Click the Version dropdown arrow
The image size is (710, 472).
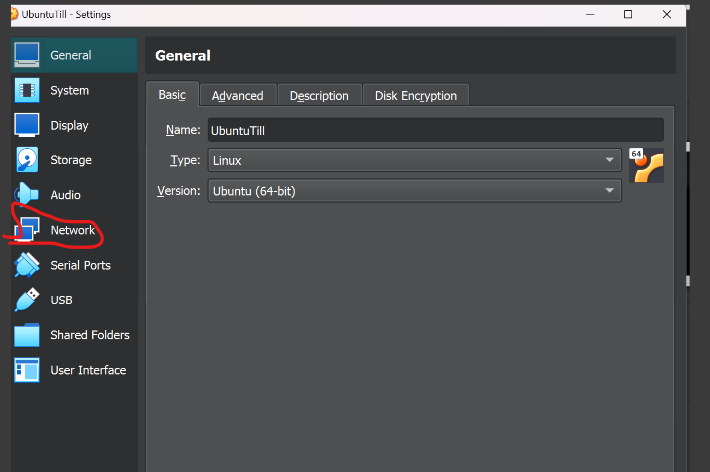pos(609,191)
